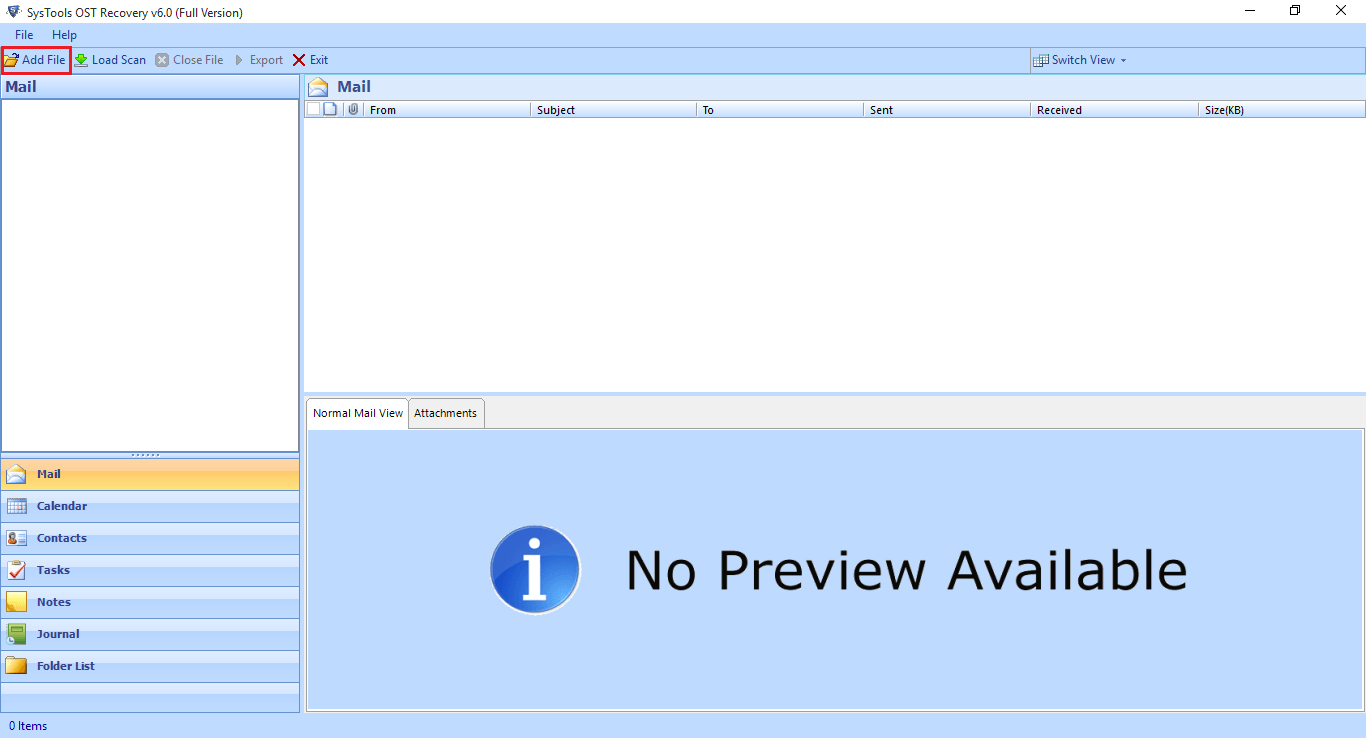1366x738 pixels.
Task: Click the sidebar splitter grip dots
Action: (x=146, y=455)
